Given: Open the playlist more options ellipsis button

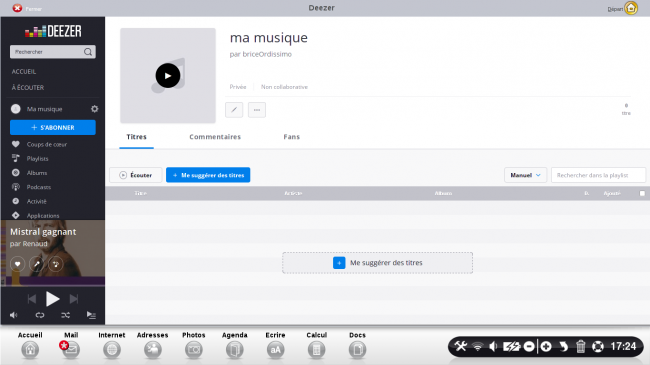Looking at the screenshot, I should (x=257, y=110).
